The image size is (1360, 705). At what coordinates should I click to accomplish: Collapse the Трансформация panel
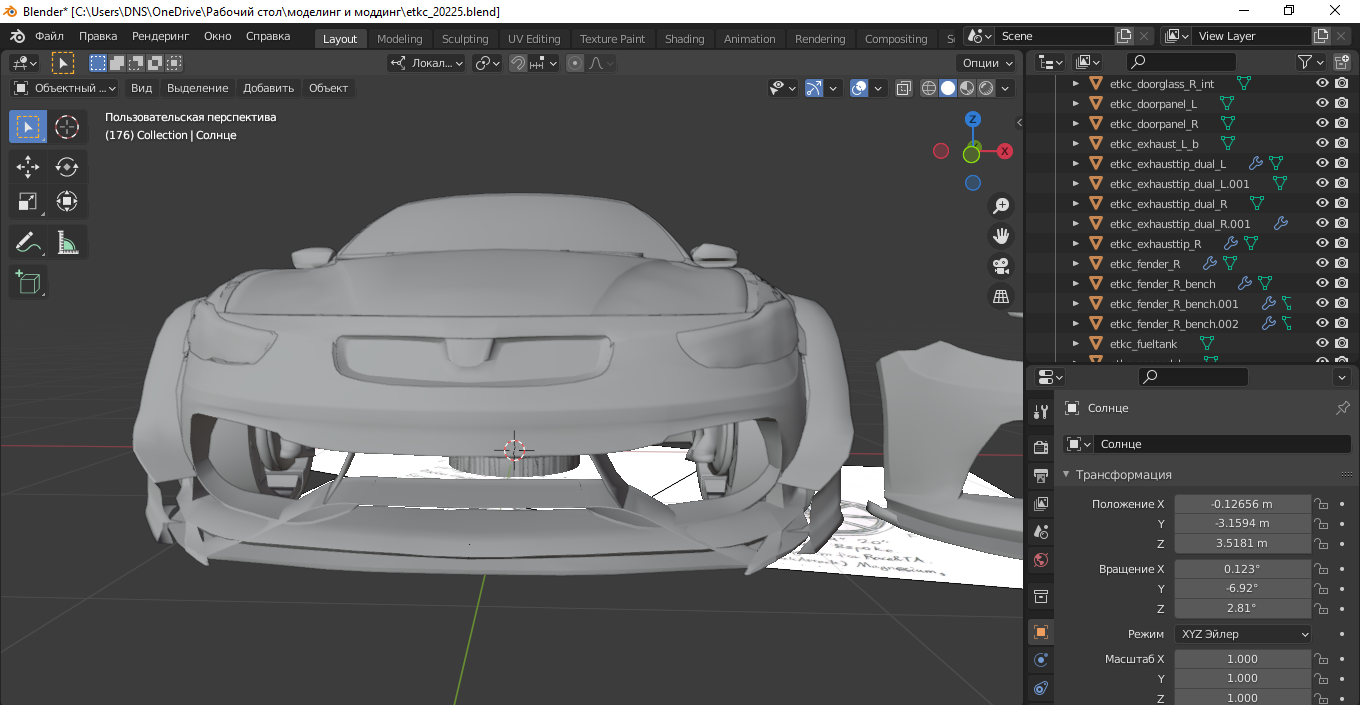point(1066,475)
